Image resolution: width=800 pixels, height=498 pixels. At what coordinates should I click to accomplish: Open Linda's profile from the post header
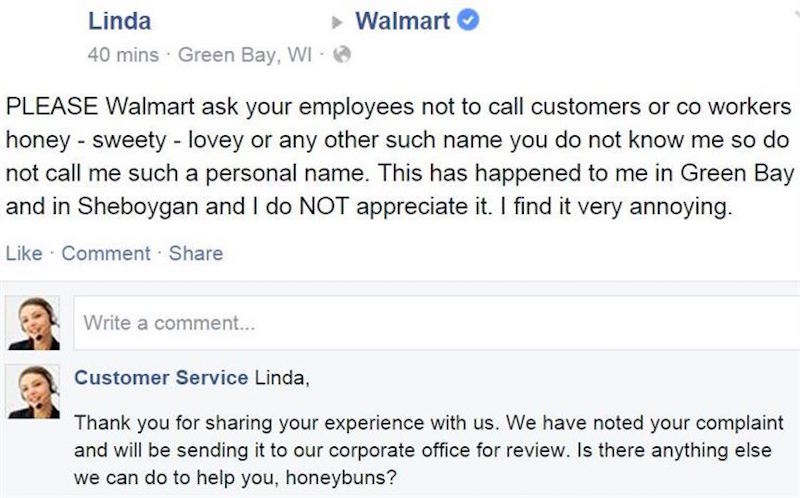119,21
